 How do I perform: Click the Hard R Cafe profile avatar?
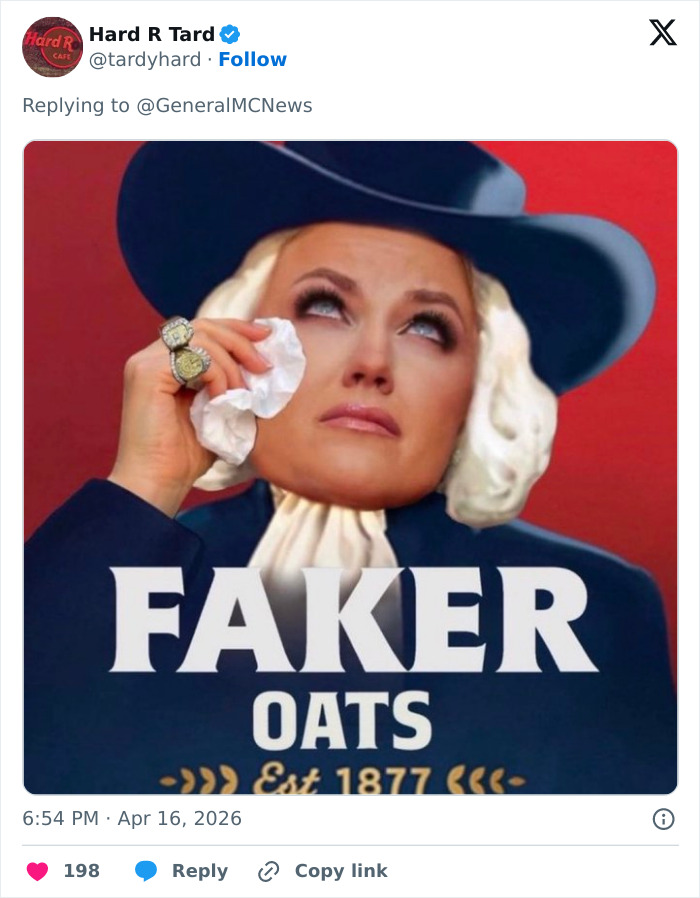click(52, 46)
